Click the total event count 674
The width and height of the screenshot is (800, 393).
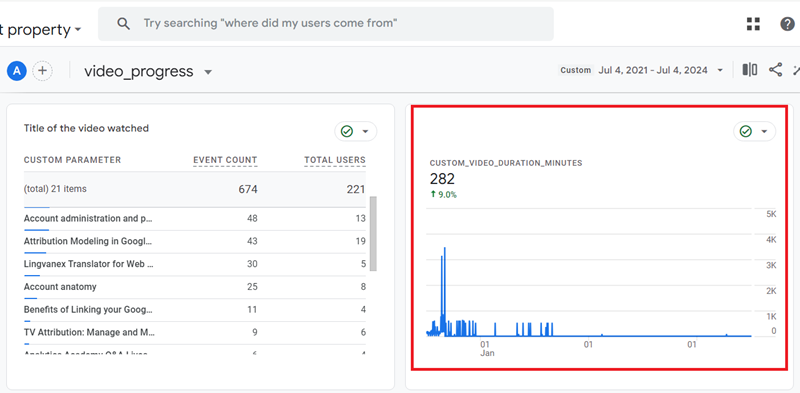click(x=248, y=189)
